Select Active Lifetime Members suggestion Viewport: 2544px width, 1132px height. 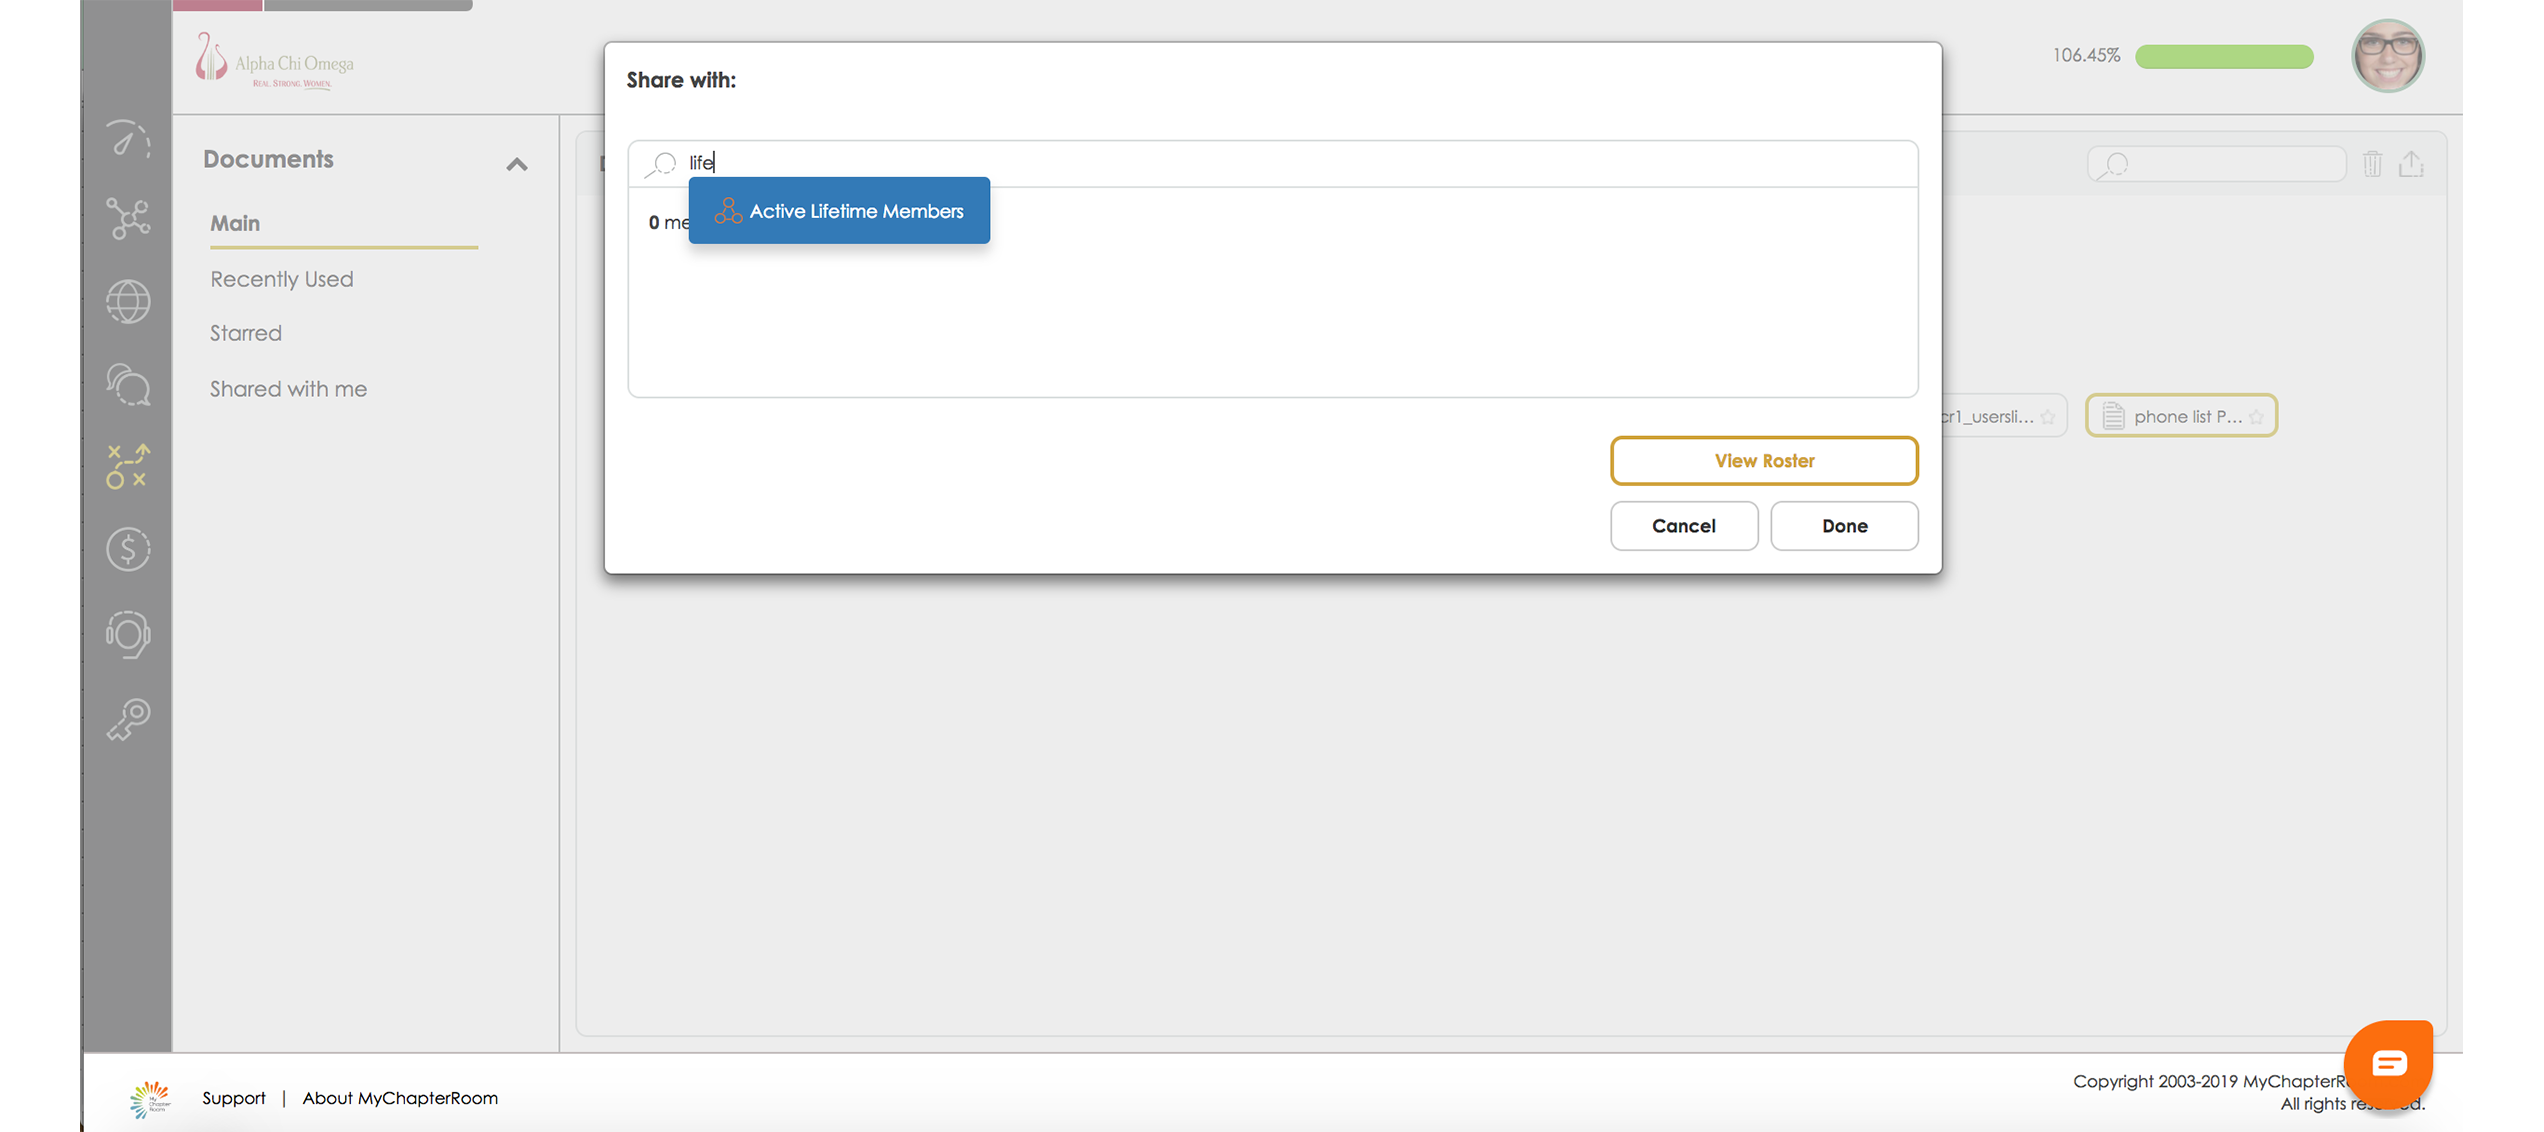coord(839,211)
